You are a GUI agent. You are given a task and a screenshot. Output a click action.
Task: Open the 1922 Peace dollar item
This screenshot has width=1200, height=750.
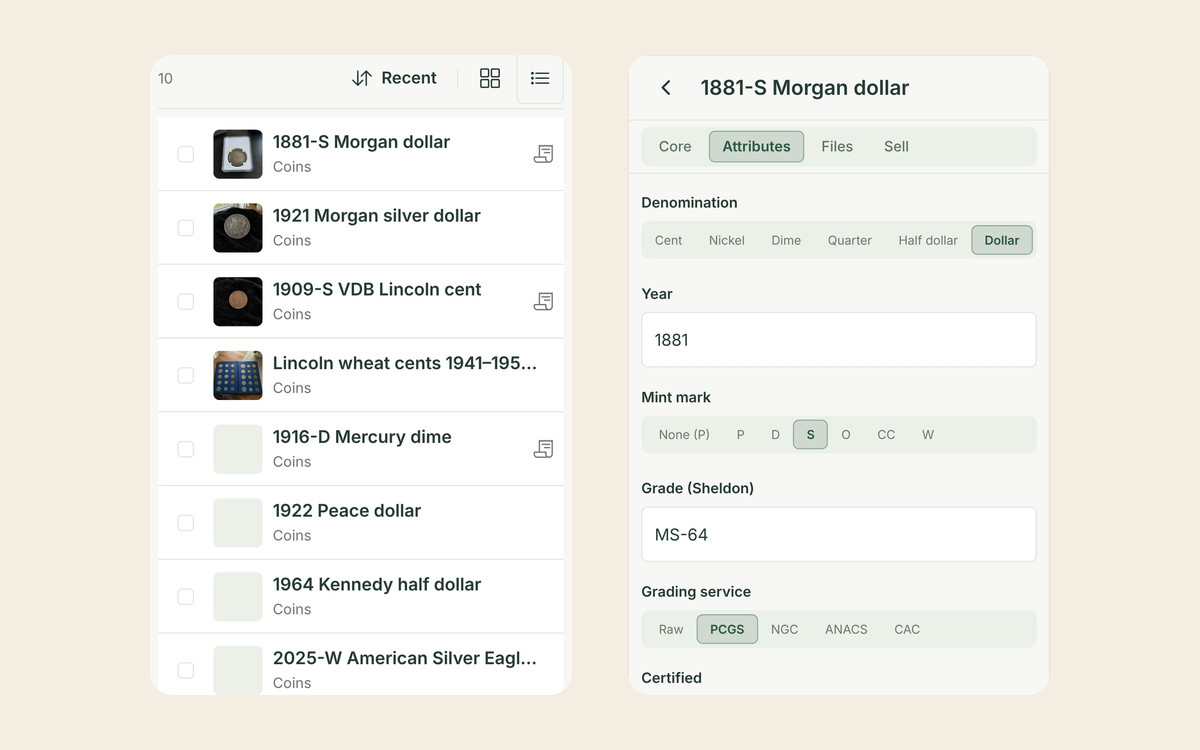361,523
